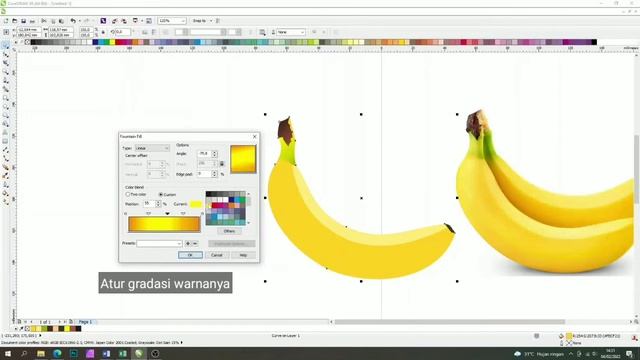This screenshot has height=360, width=640.
Task: Click the Import icon in the standard toolbar
Action: pyautogui.click(x=115, y=21)
